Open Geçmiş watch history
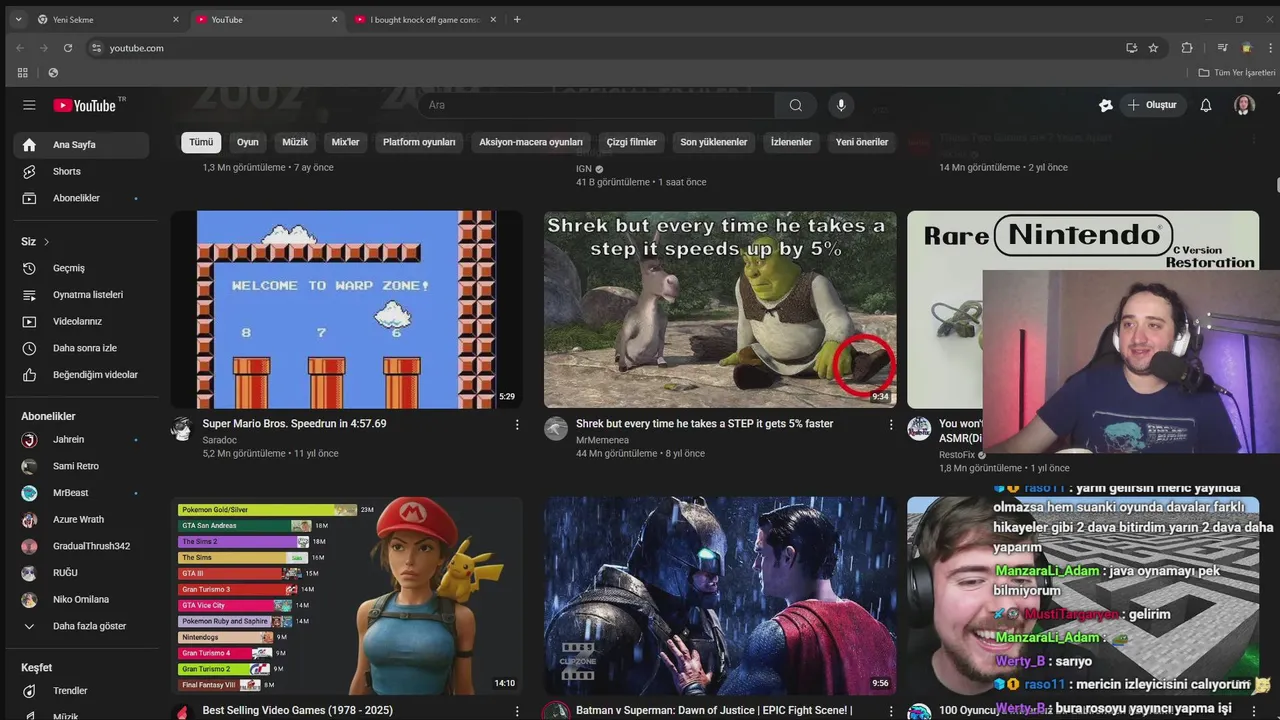The image size is (1280, 720). [81, 268]
